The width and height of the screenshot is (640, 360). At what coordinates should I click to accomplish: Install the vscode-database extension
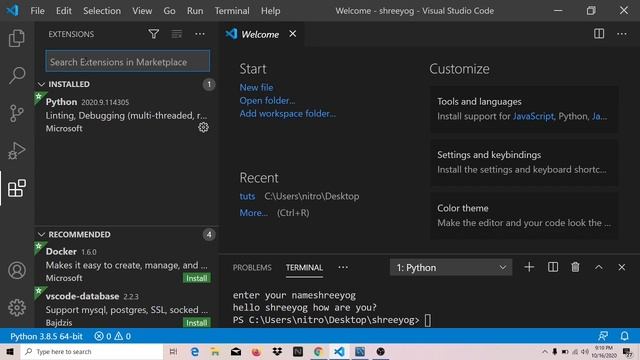pos(197,322)
